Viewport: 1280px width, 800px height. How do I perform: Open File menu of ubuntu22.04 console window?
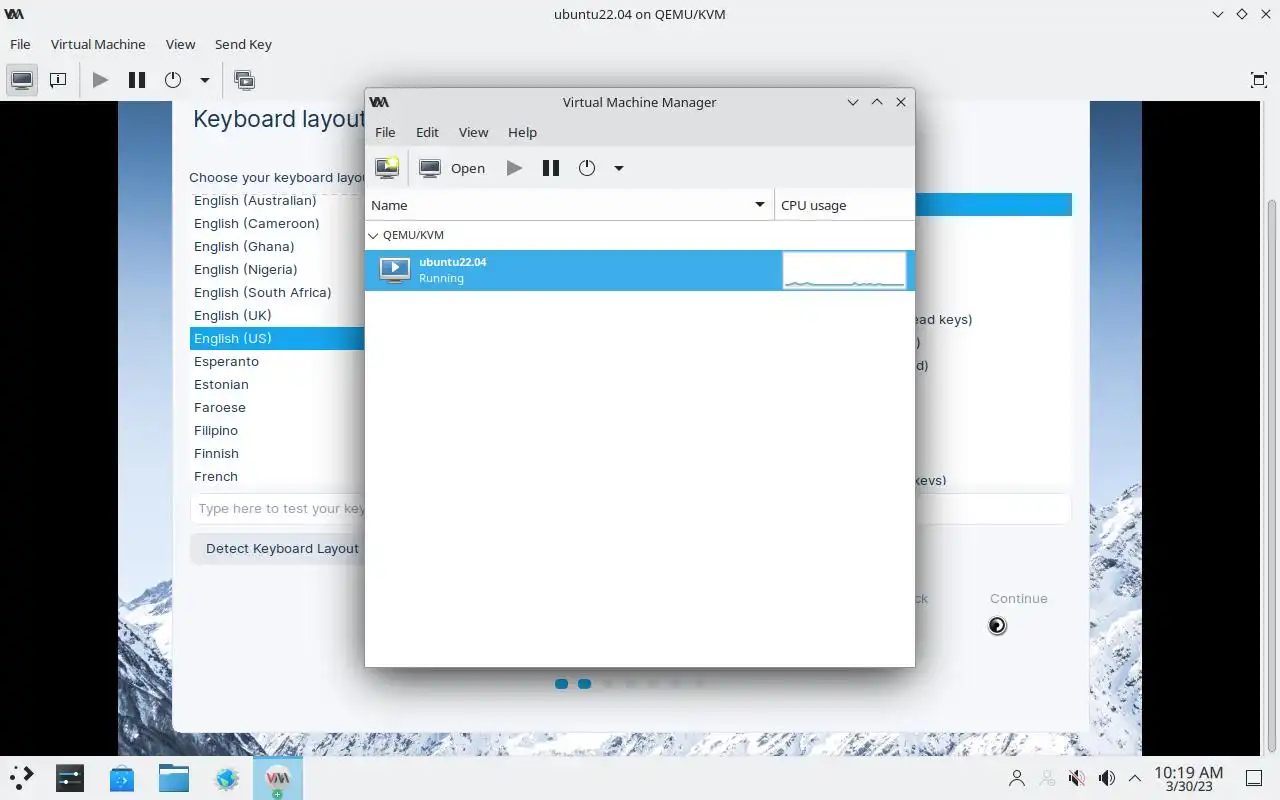(20, 44)
